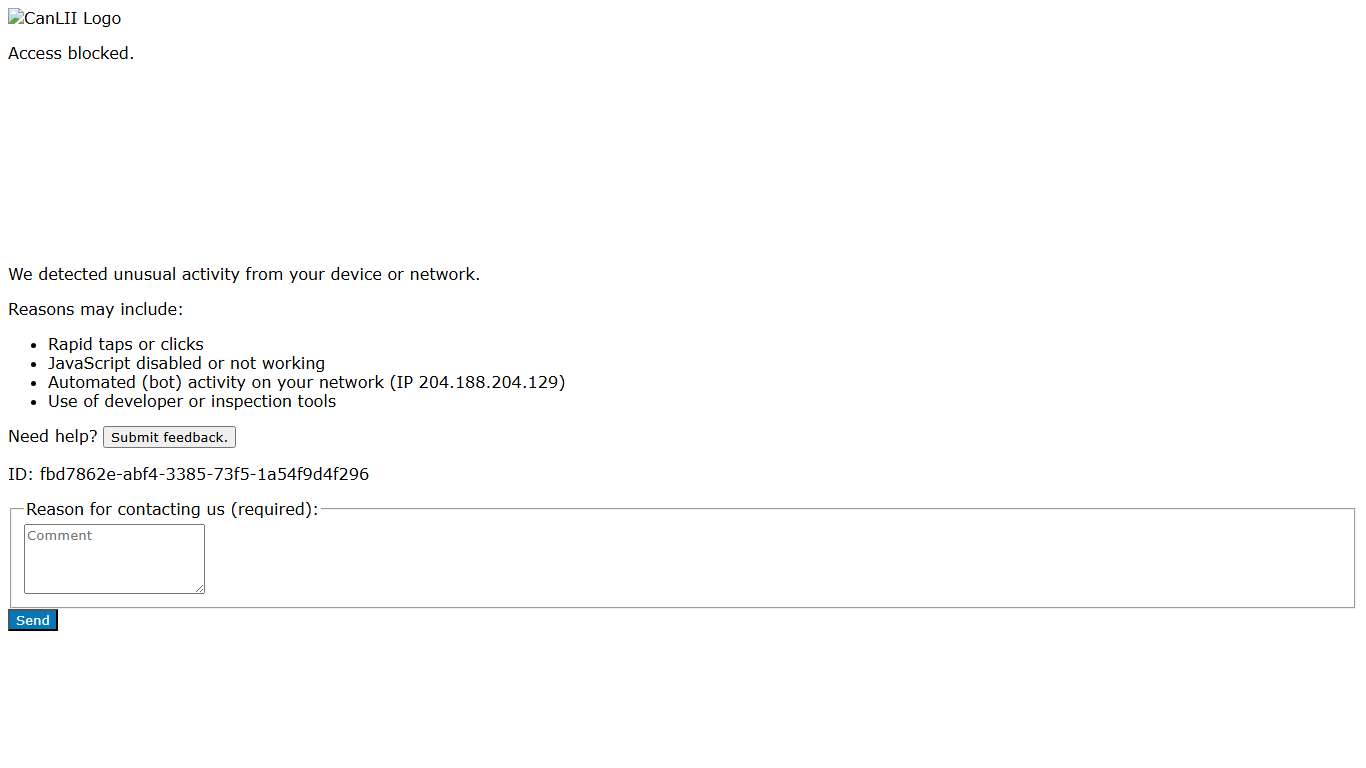Click the bullet marker before "Rapid taps"
This screenshot has width=1366, height=768.
click(x=34, y=345)
